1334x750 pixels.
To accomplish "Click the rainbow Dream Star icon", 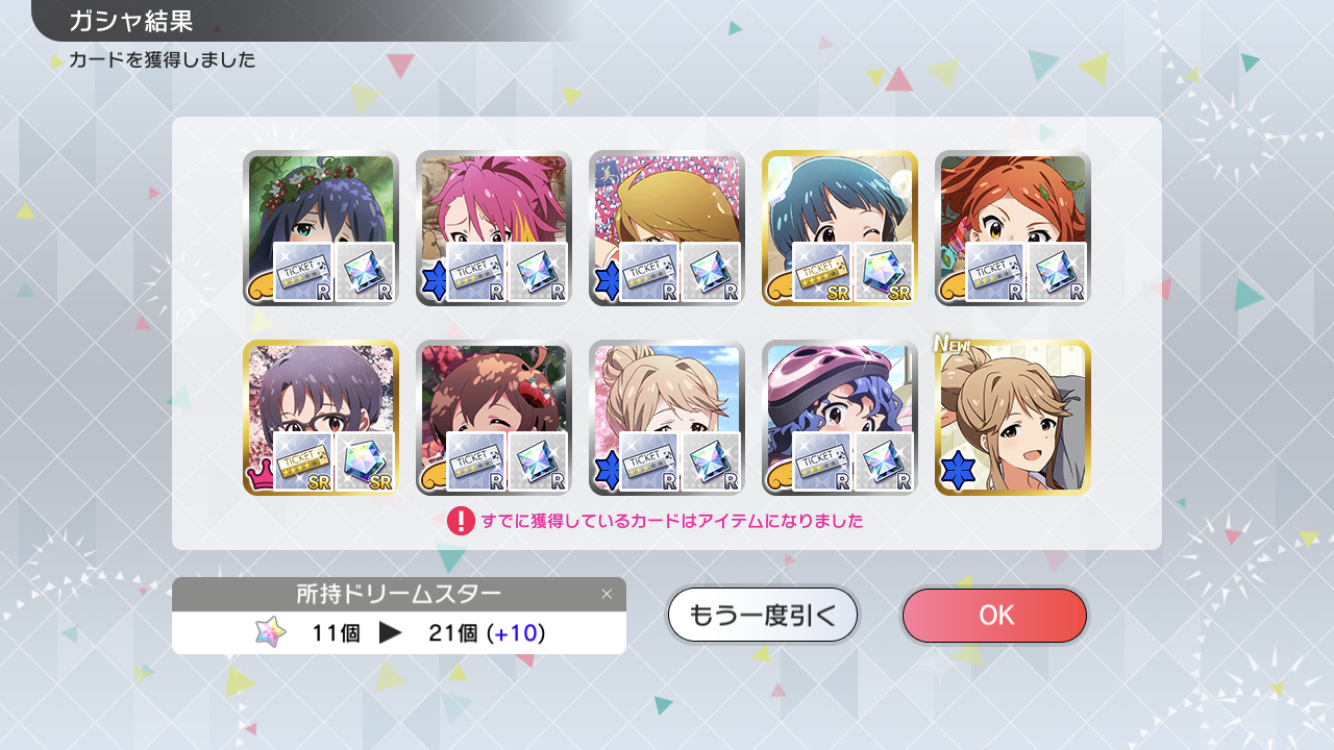I will click(x=270, y=632).
